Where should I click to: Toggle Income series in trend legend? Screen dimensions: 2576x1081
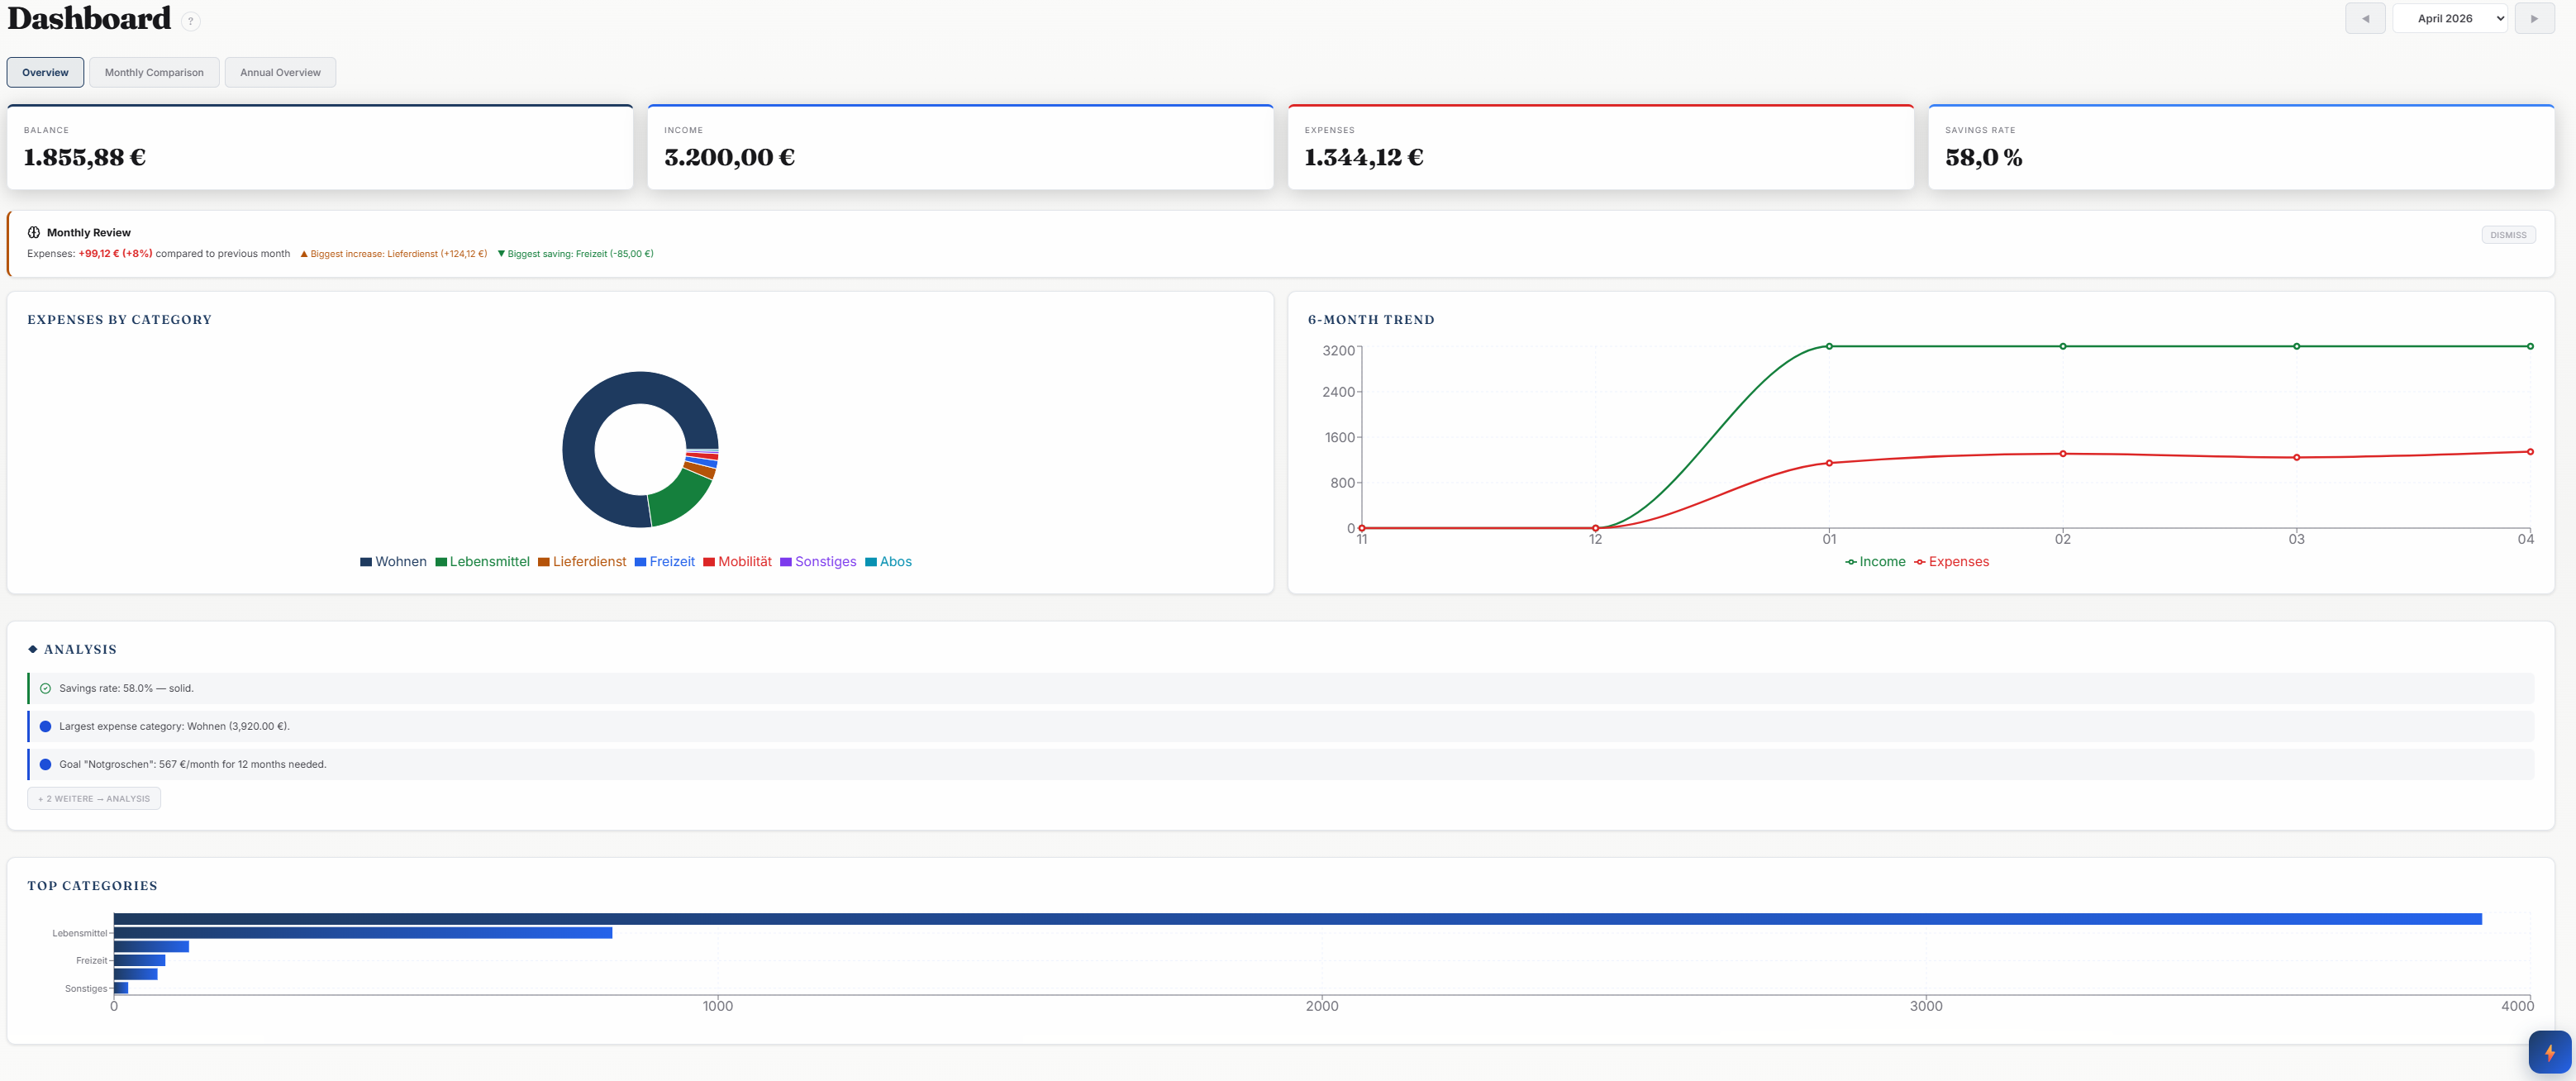click(x=1875, y=562)
